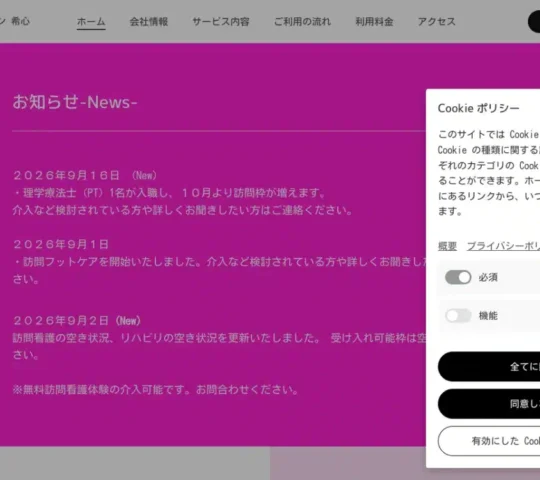Screen dimensions: 540x480
Task: Enable the 機能 cookie switch
Action: [458, 315]
